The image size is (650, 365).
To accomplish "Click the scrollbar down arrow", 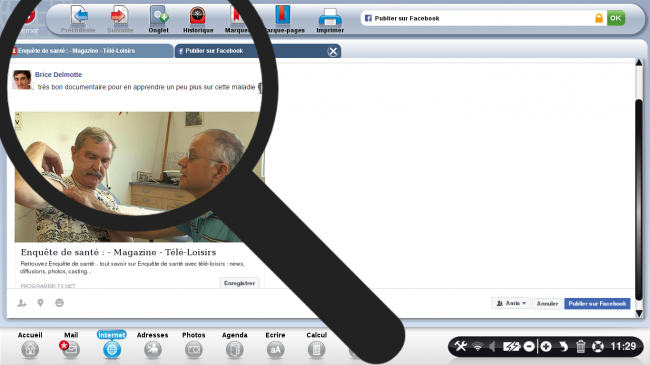I will (639, 314).
